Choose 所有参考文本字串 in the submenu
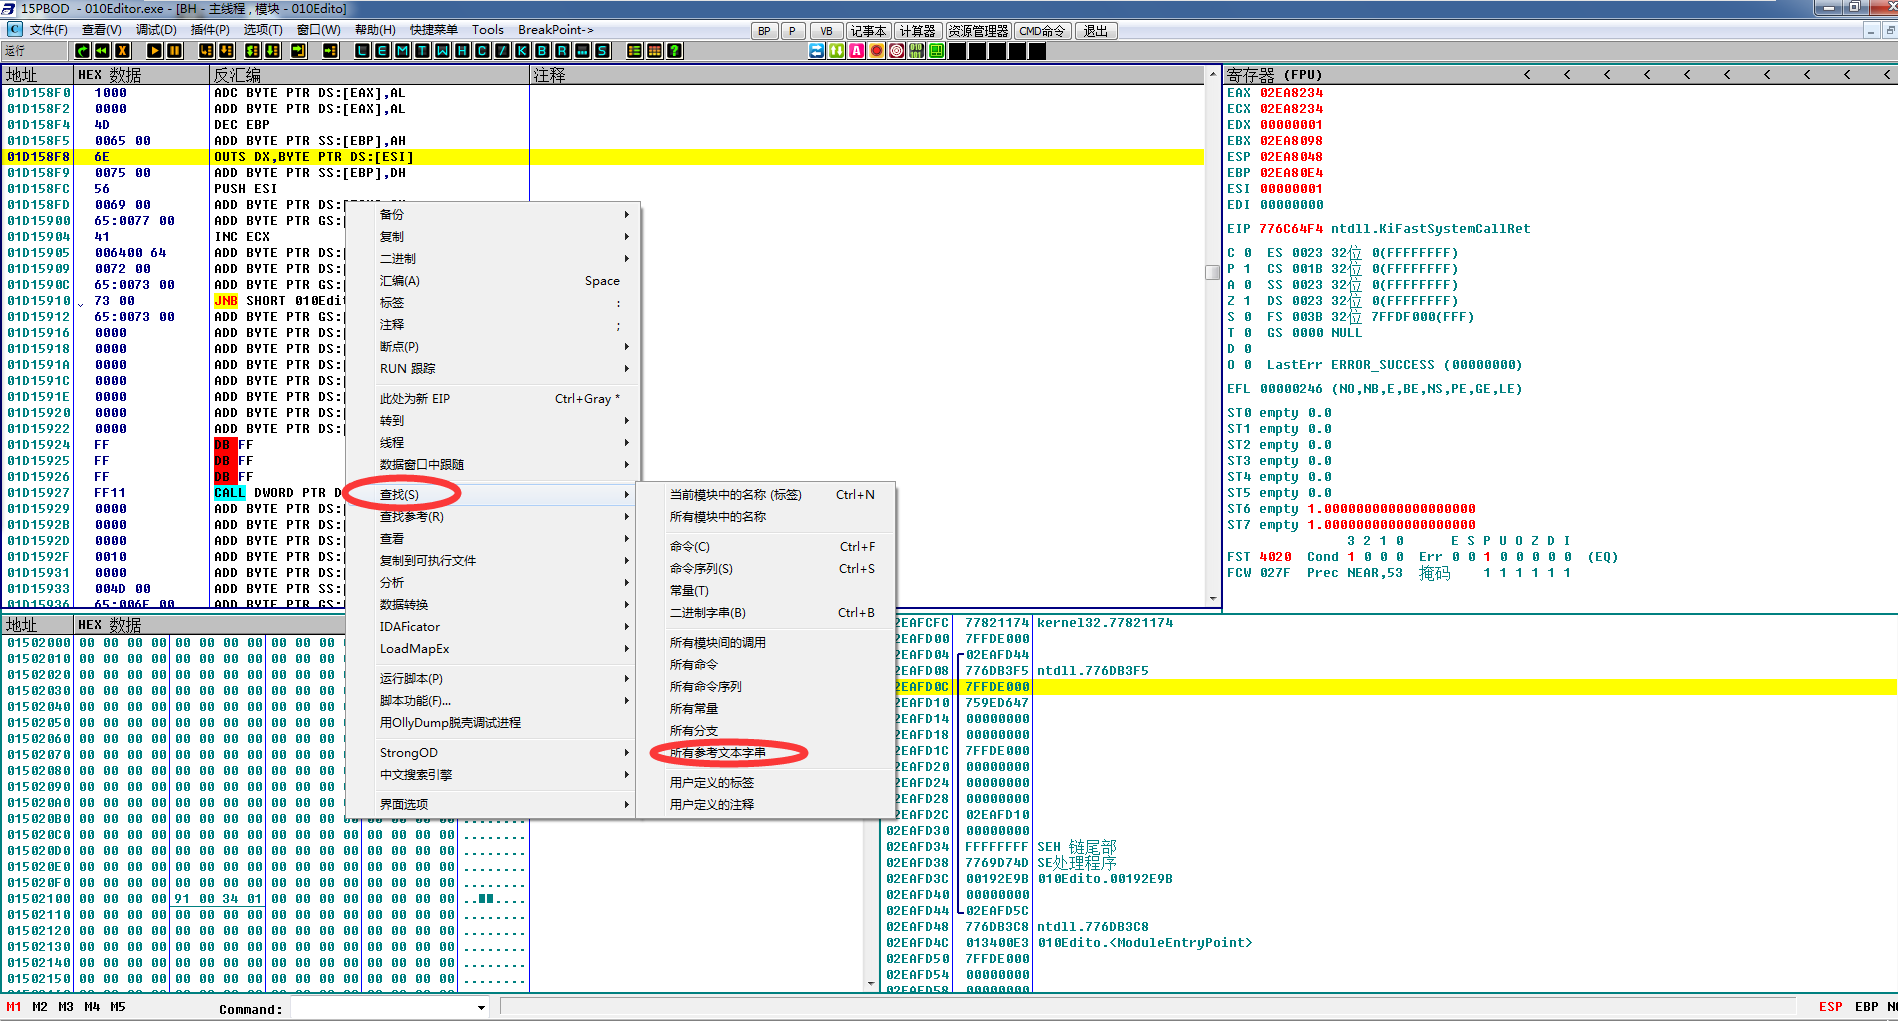The image size is (1898, 1021). coord(765,753)
